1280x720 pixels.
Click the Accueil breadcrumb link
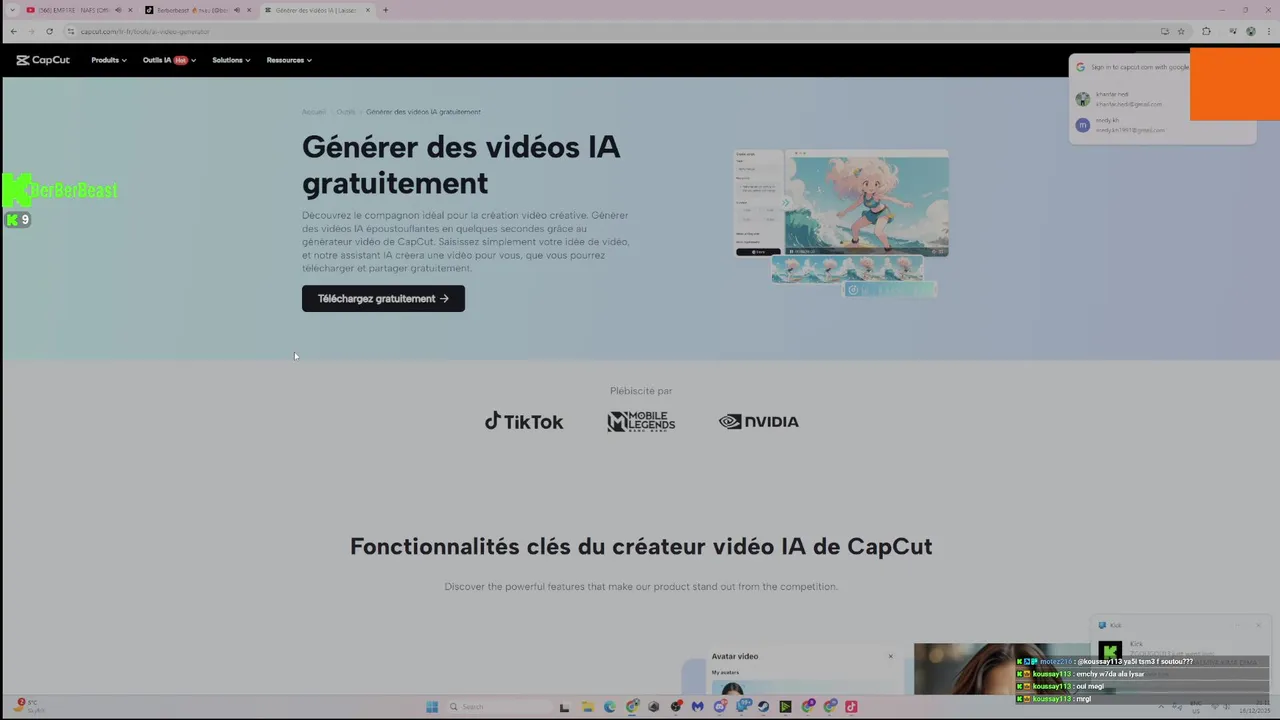point(314,112)
